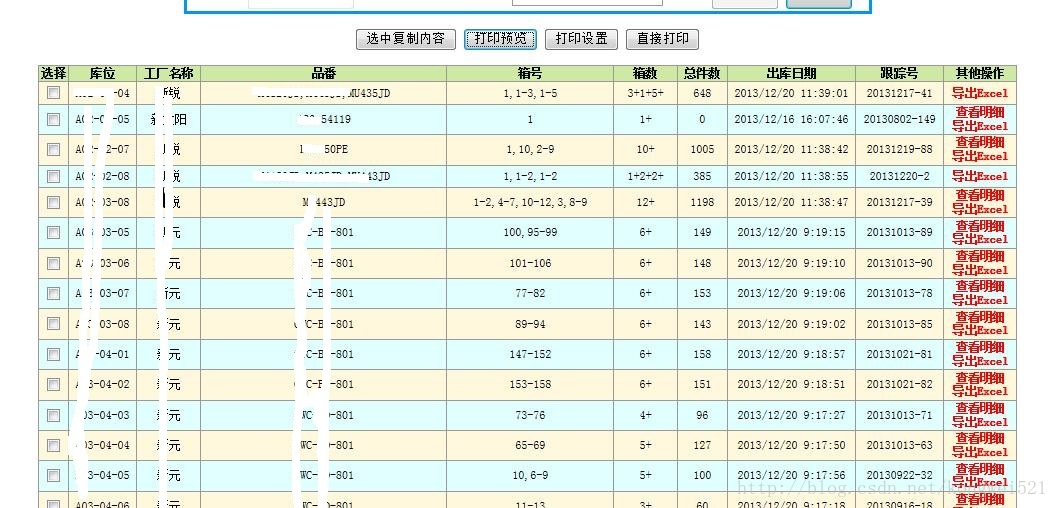
Task: Open 查看明细 for row 20131021-81
Action: pos(980,347)
